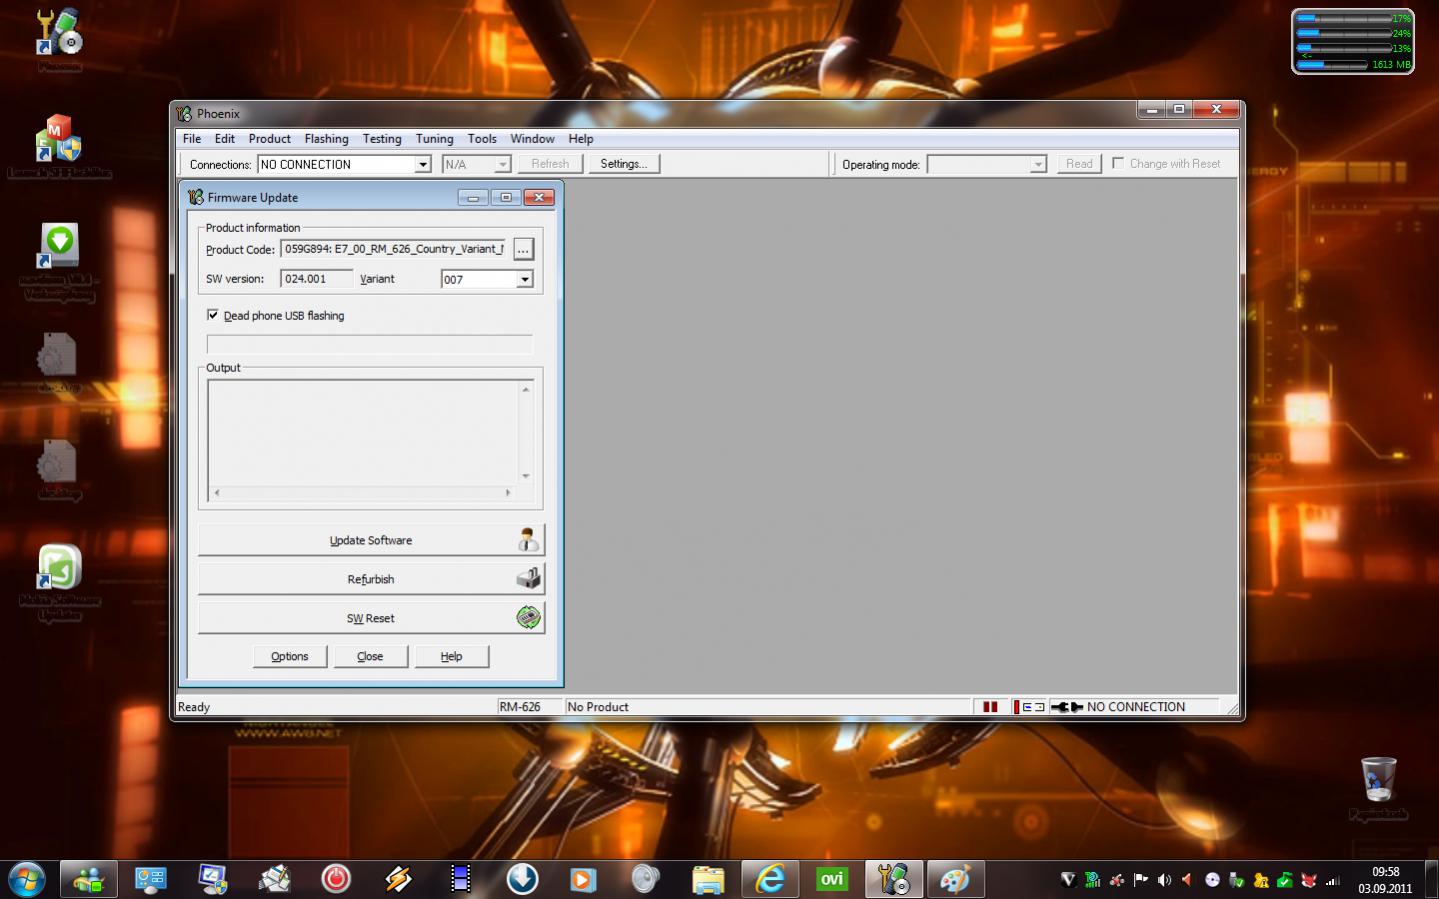Open the red power button taskbar icon
The height and width of the screenshot is (899, 1439).
click(336, 879)
